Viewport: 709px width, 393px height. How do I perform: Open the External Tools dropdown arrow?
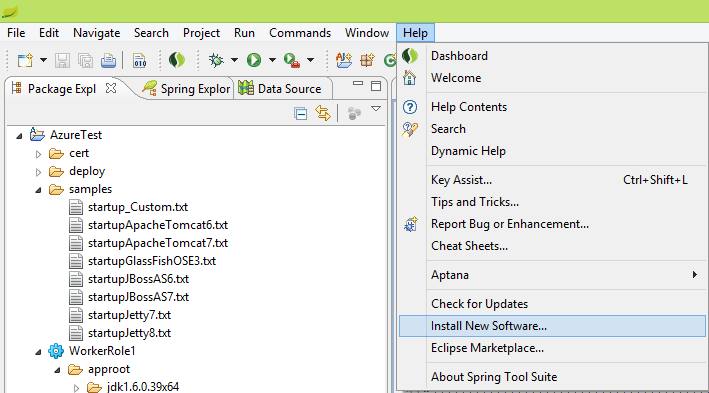pos(310,60)
